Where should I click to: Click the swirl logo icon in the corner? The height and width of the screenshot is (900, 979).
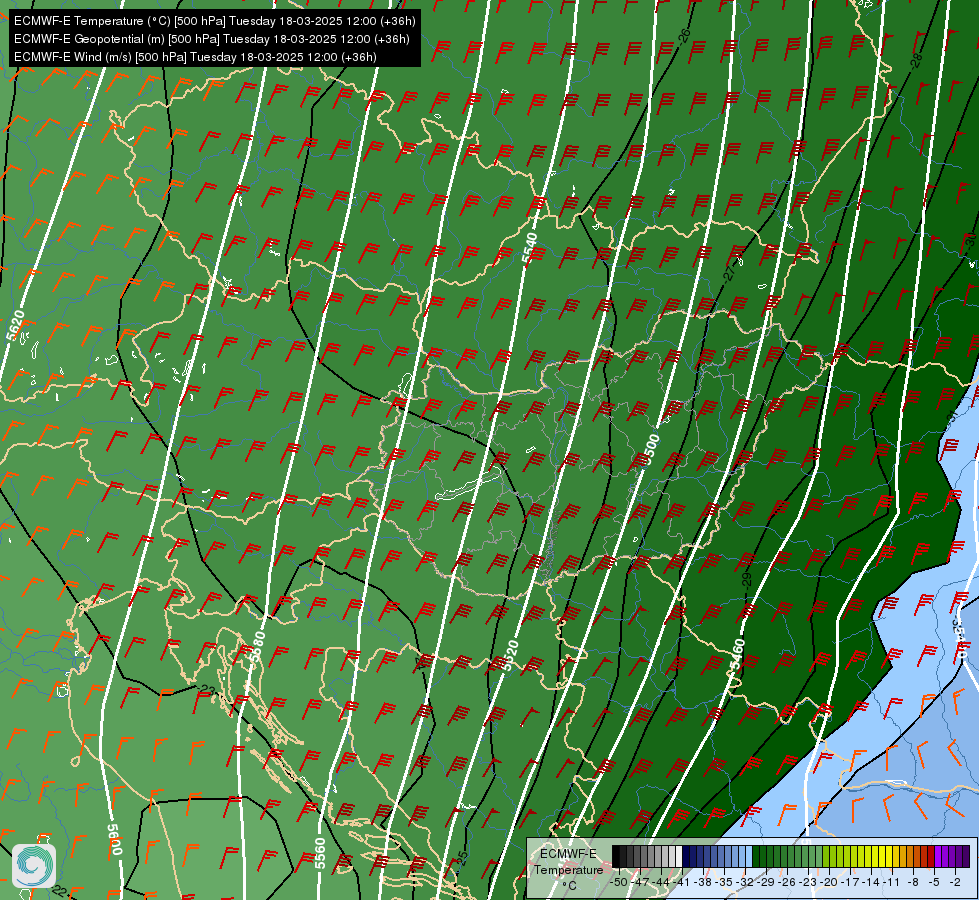coord(34,866)
